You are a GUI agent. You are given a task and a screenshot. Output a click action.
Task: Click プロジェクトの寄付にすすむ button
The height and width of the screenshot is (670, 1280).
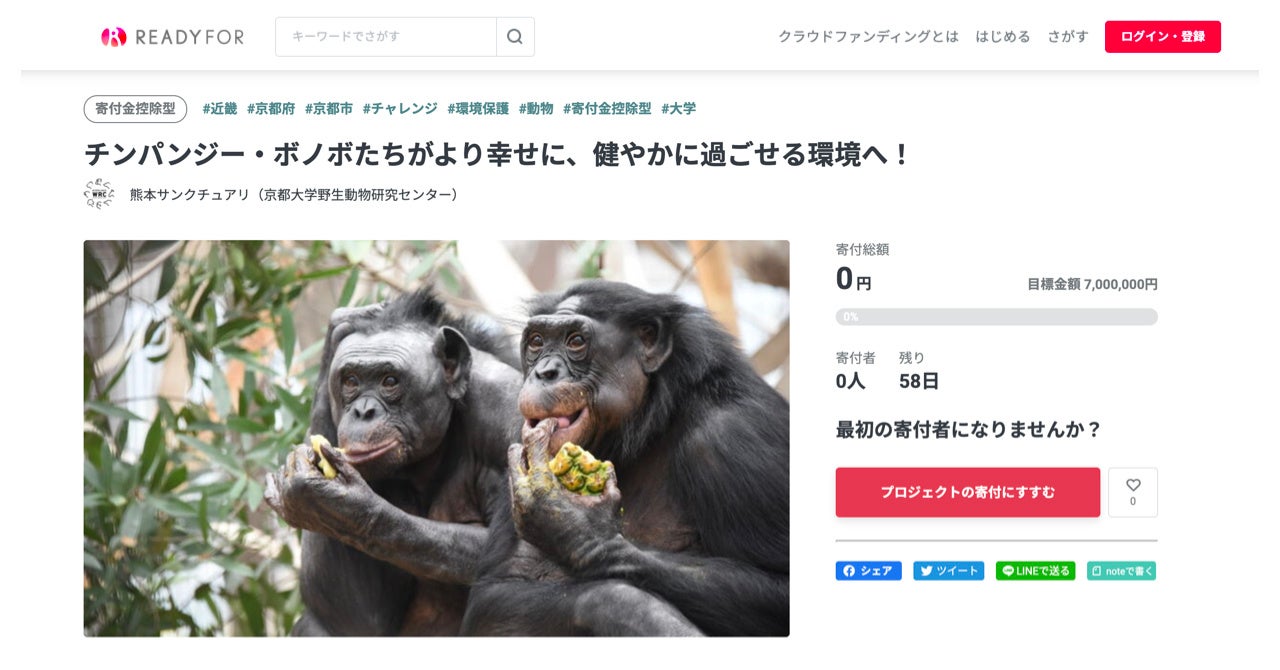tap(968, 492)
